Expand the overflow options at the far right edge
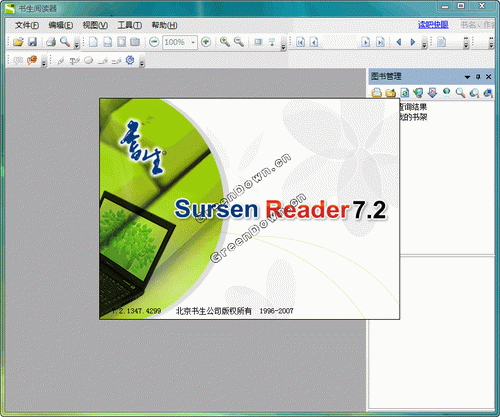The width and height of the screenshot is (500, 417). (x=491, y=43)
